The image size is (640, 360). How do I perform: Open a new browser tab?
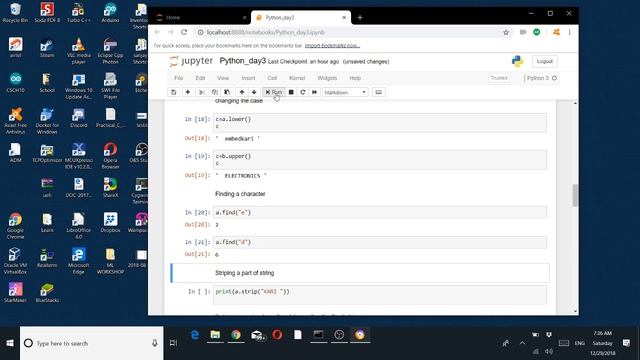point(360,18)
